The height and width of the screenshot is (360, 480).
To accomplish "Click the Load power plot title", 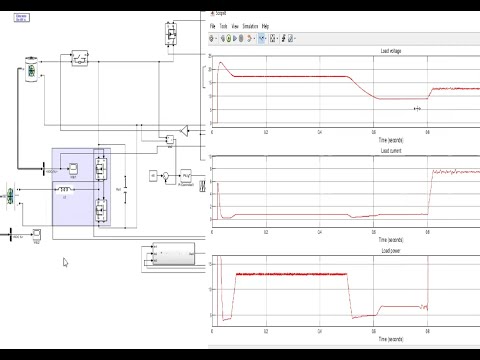I will pos(391,251).
